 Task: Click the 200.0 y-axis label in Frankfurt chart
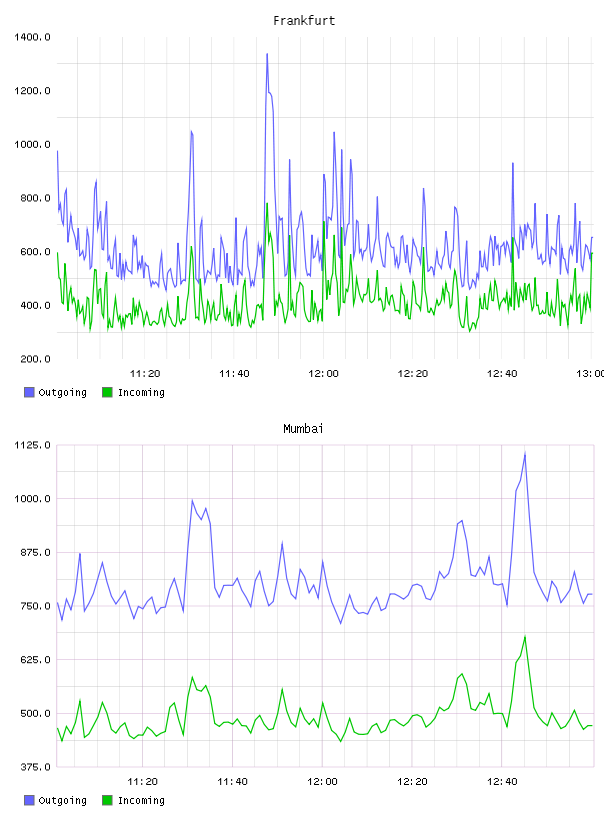click(x=35, y=359)
